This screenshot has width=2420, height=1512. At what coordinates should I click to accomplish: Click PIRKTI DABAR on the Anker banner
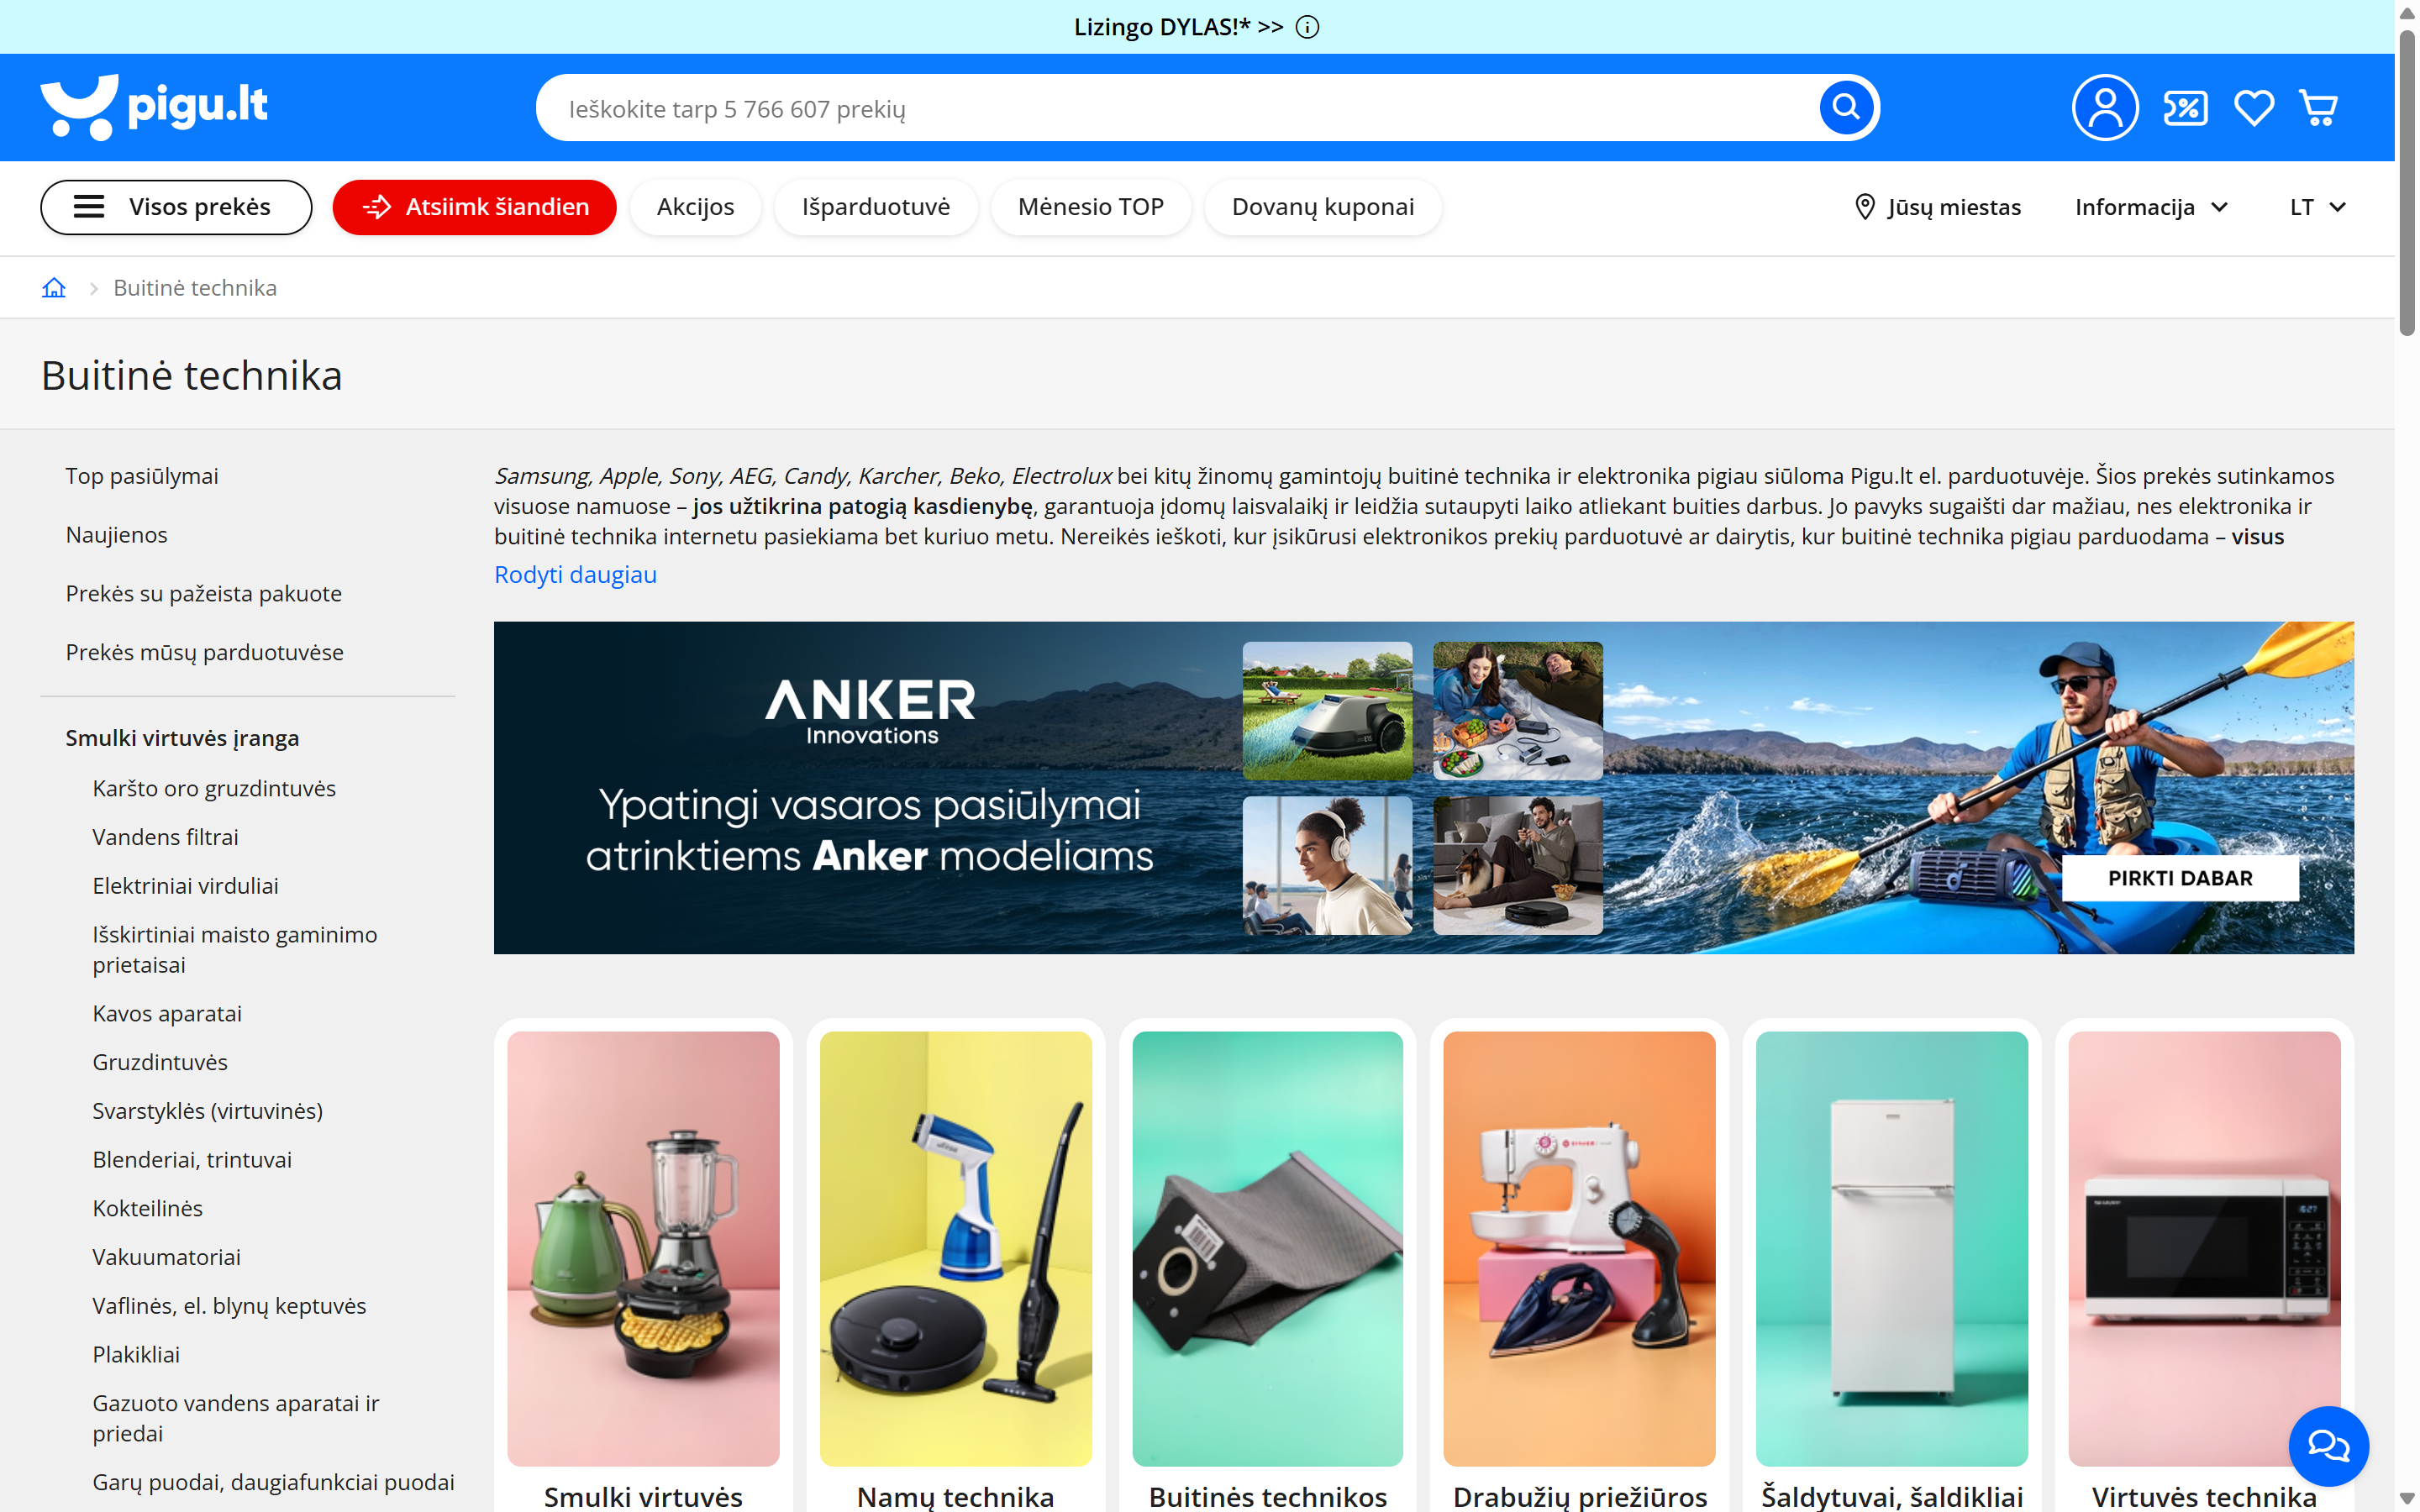2180,878
